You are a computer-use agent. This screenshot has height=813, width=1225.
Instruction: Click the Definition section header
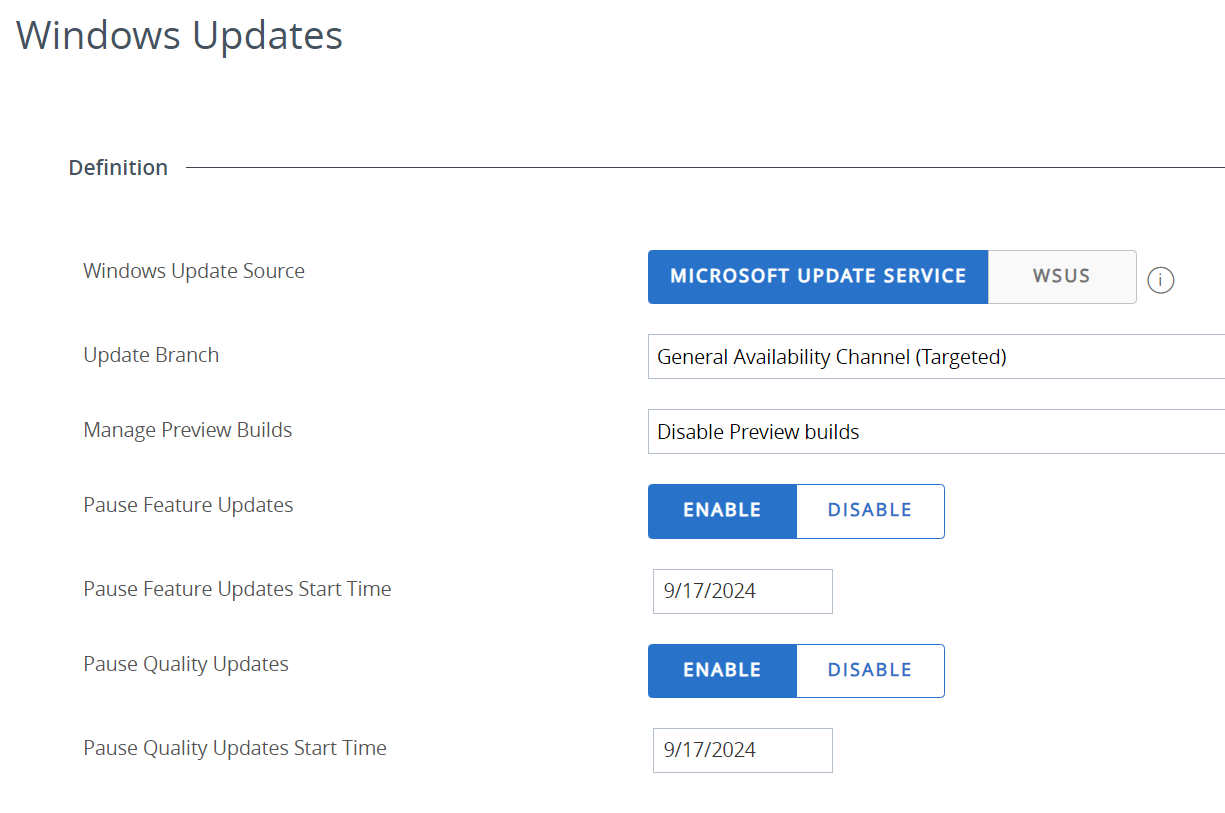pyautogui.click(x=118, y=168)
